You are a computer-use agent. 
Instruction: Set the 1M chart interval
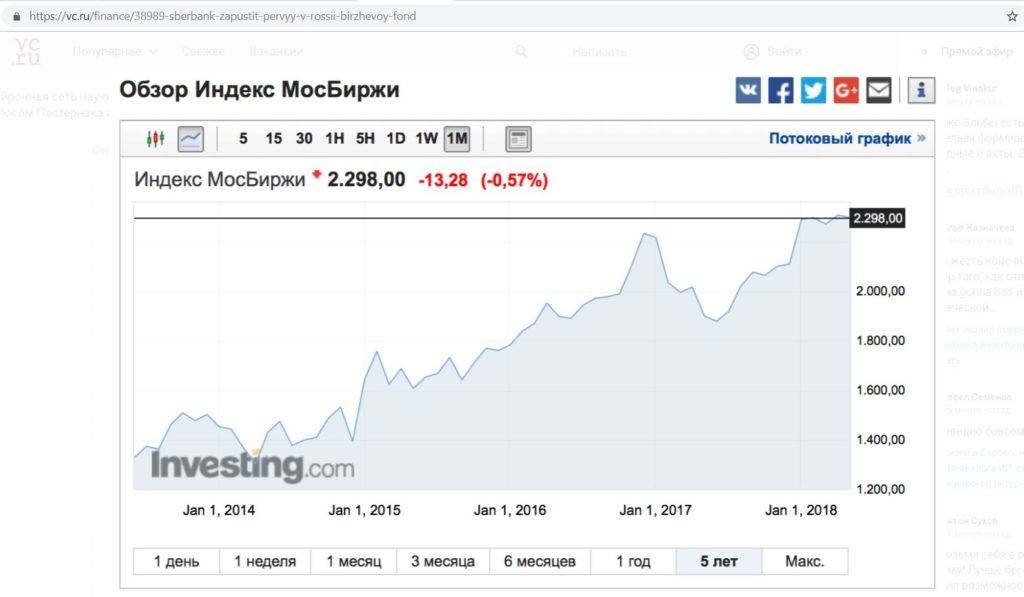(457, 139)
